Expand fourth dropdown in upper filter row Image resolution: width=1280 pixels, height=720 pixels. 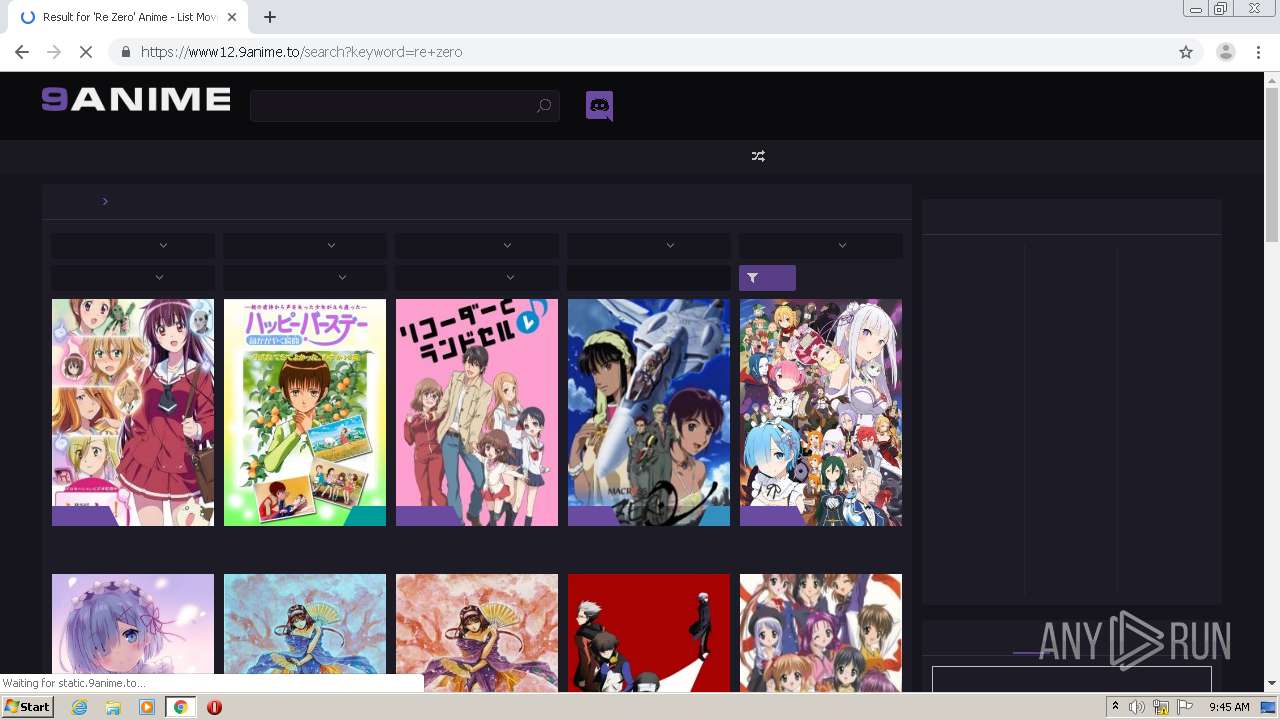(649, 245)
